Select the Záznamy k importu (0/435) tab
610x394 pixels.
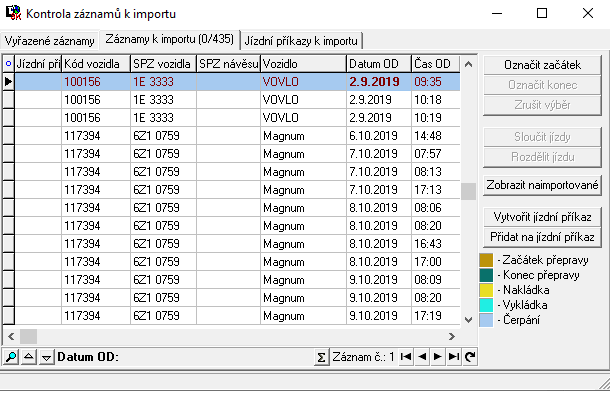coord(170,39)
